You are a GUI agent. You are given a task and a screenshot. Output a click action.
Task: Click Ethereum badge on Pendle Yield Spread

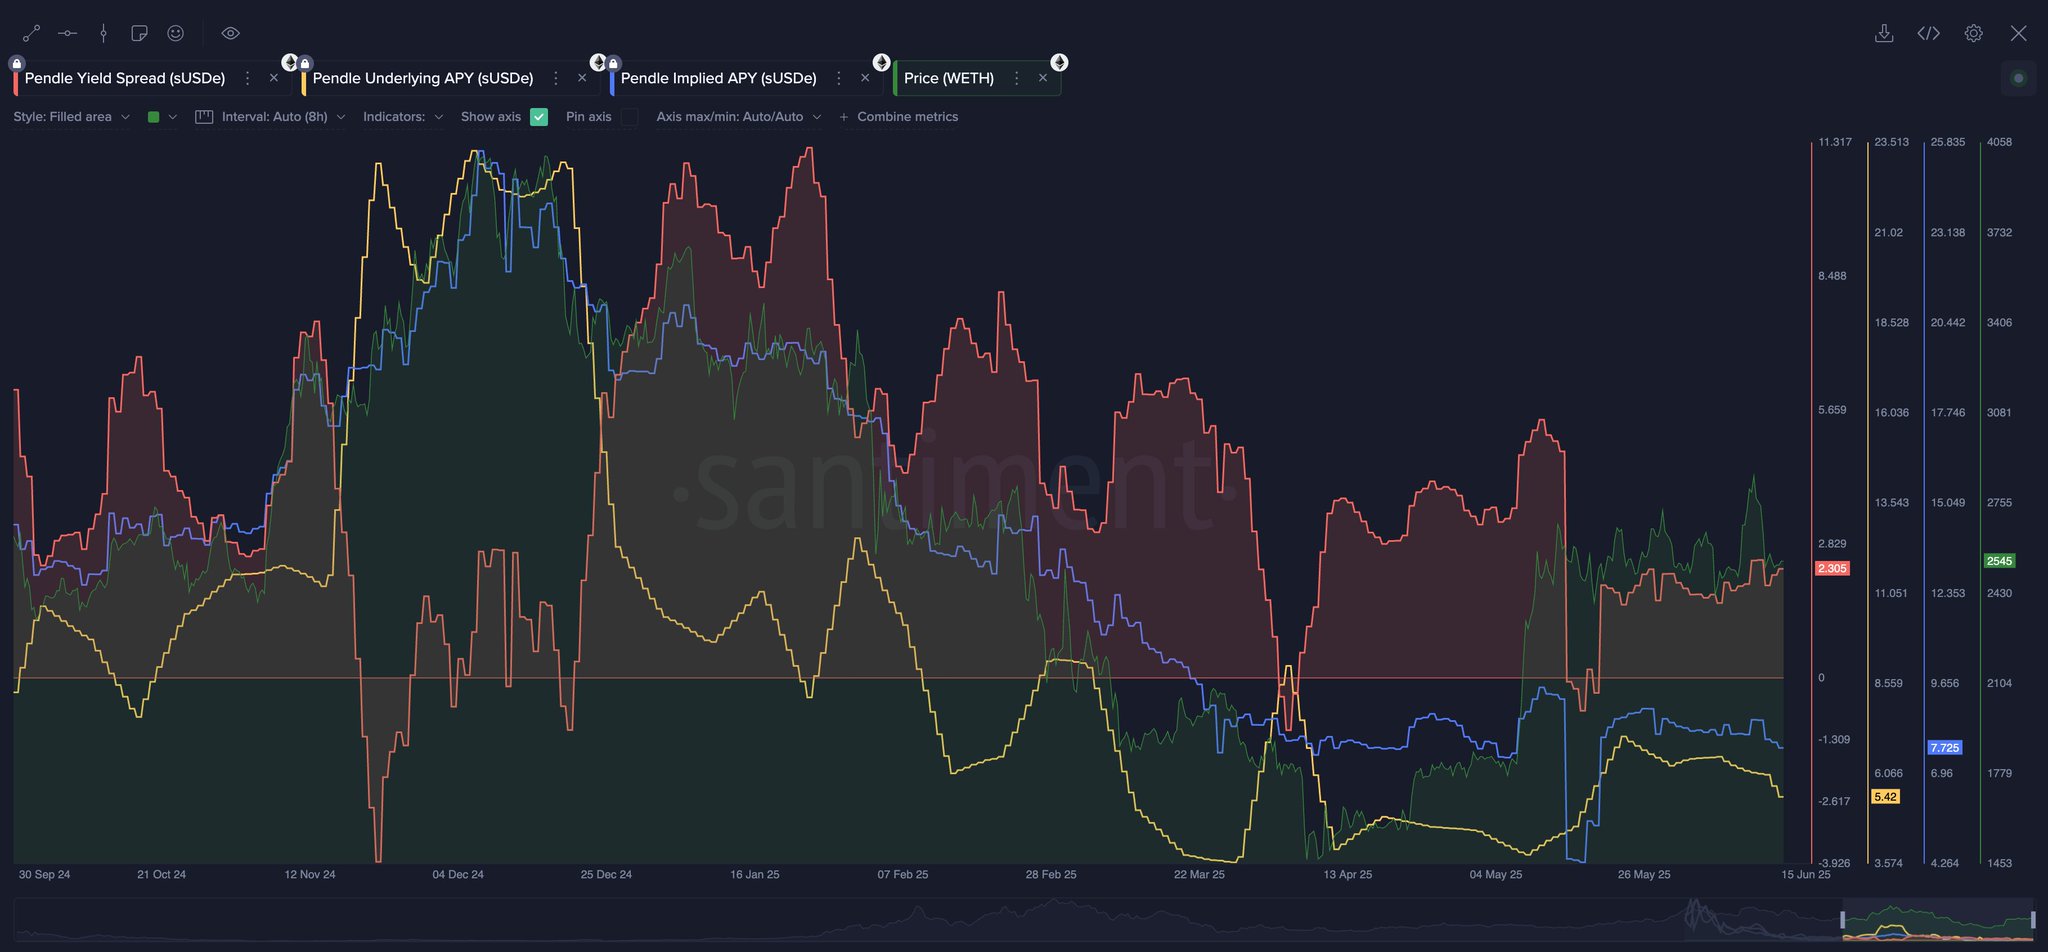(290, 62)
